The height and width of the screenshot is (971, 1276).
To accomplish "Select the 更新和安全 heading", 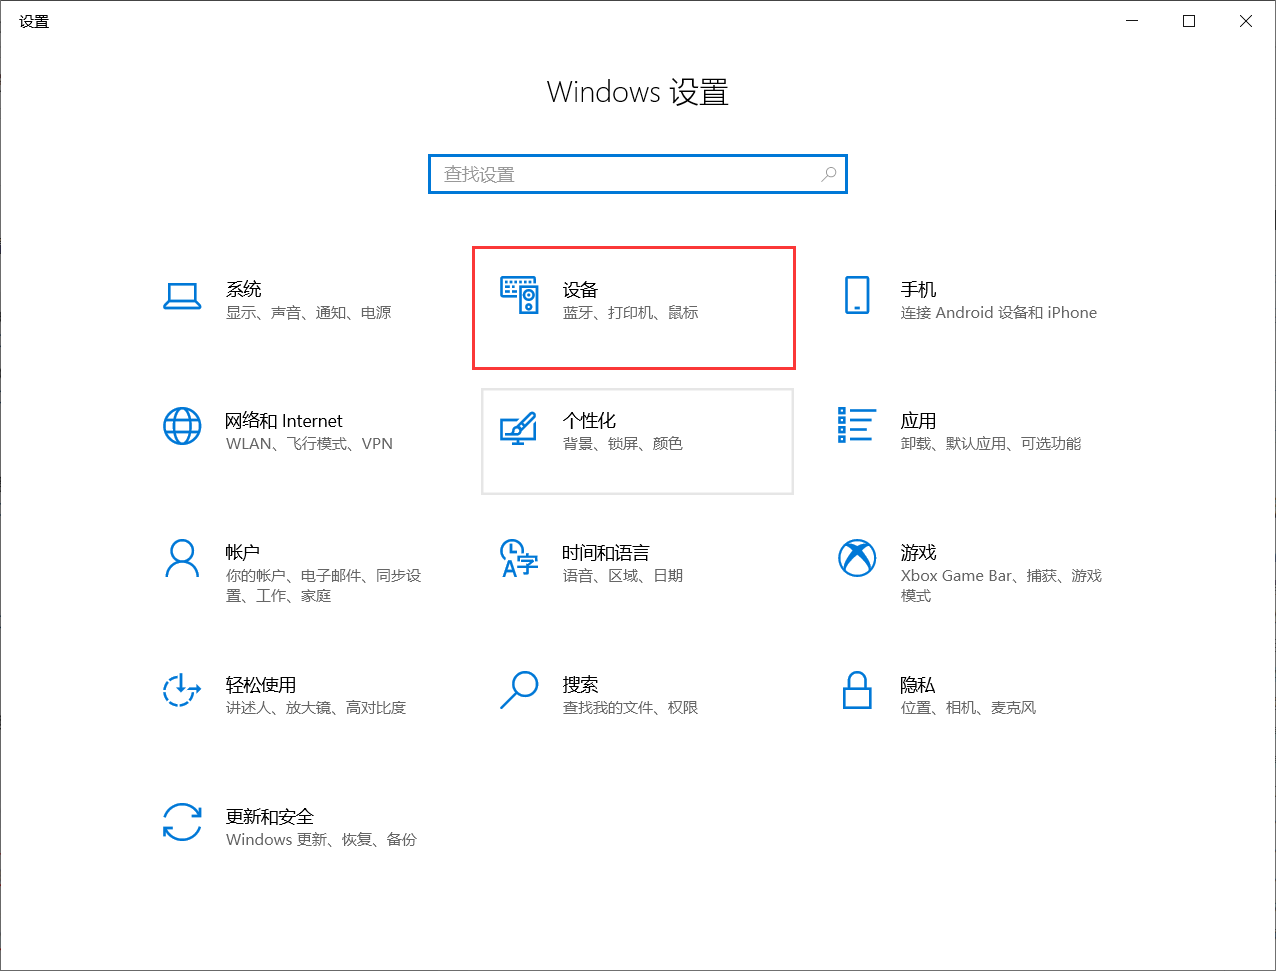I will click(x=270, y=817).
